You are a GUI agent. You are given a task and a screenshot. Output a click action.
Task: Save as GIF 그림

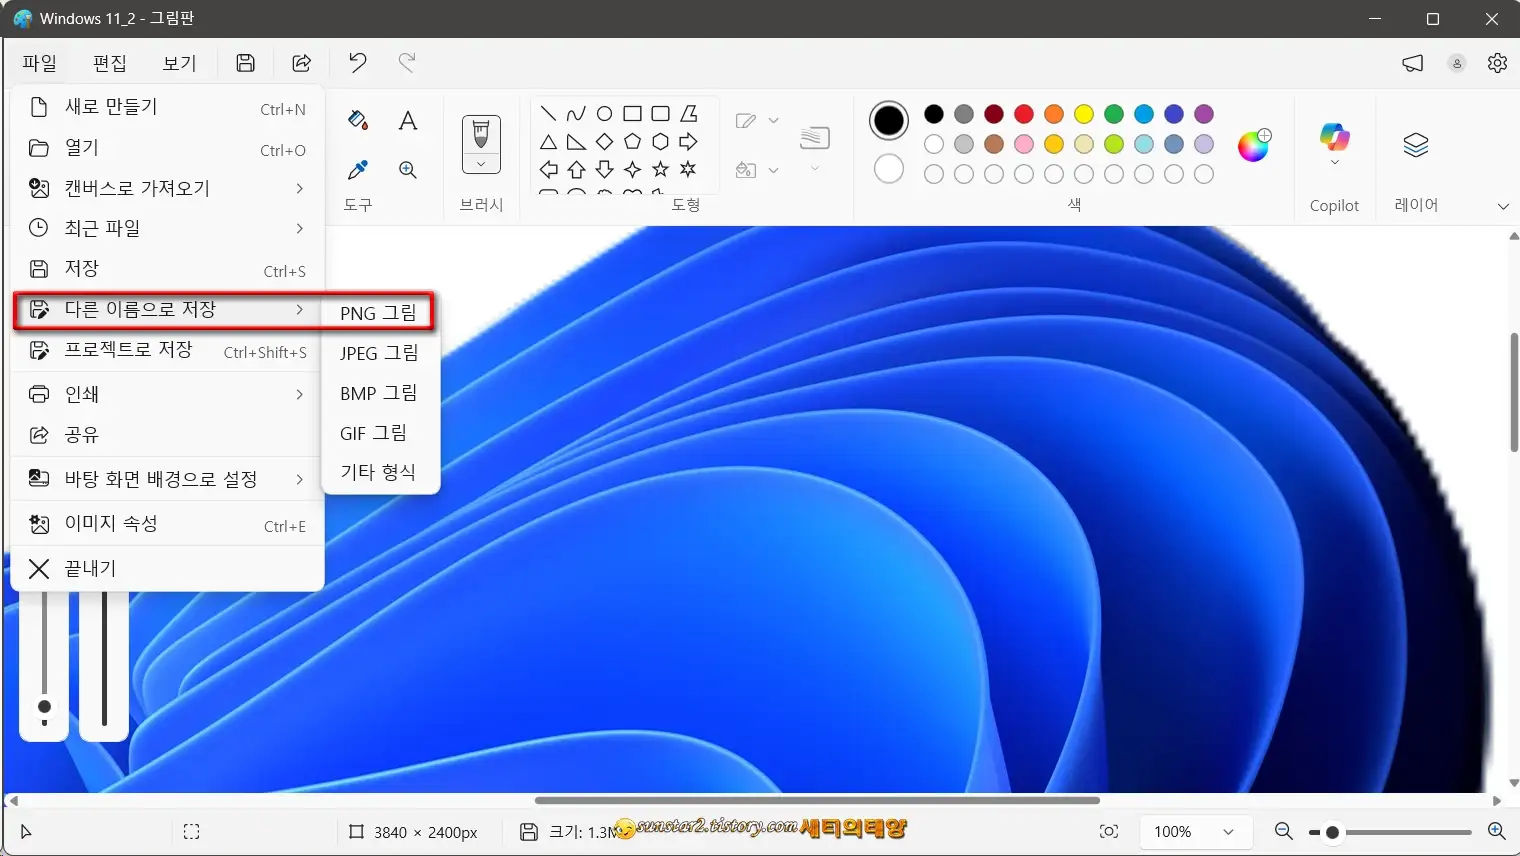pos(380,433)
